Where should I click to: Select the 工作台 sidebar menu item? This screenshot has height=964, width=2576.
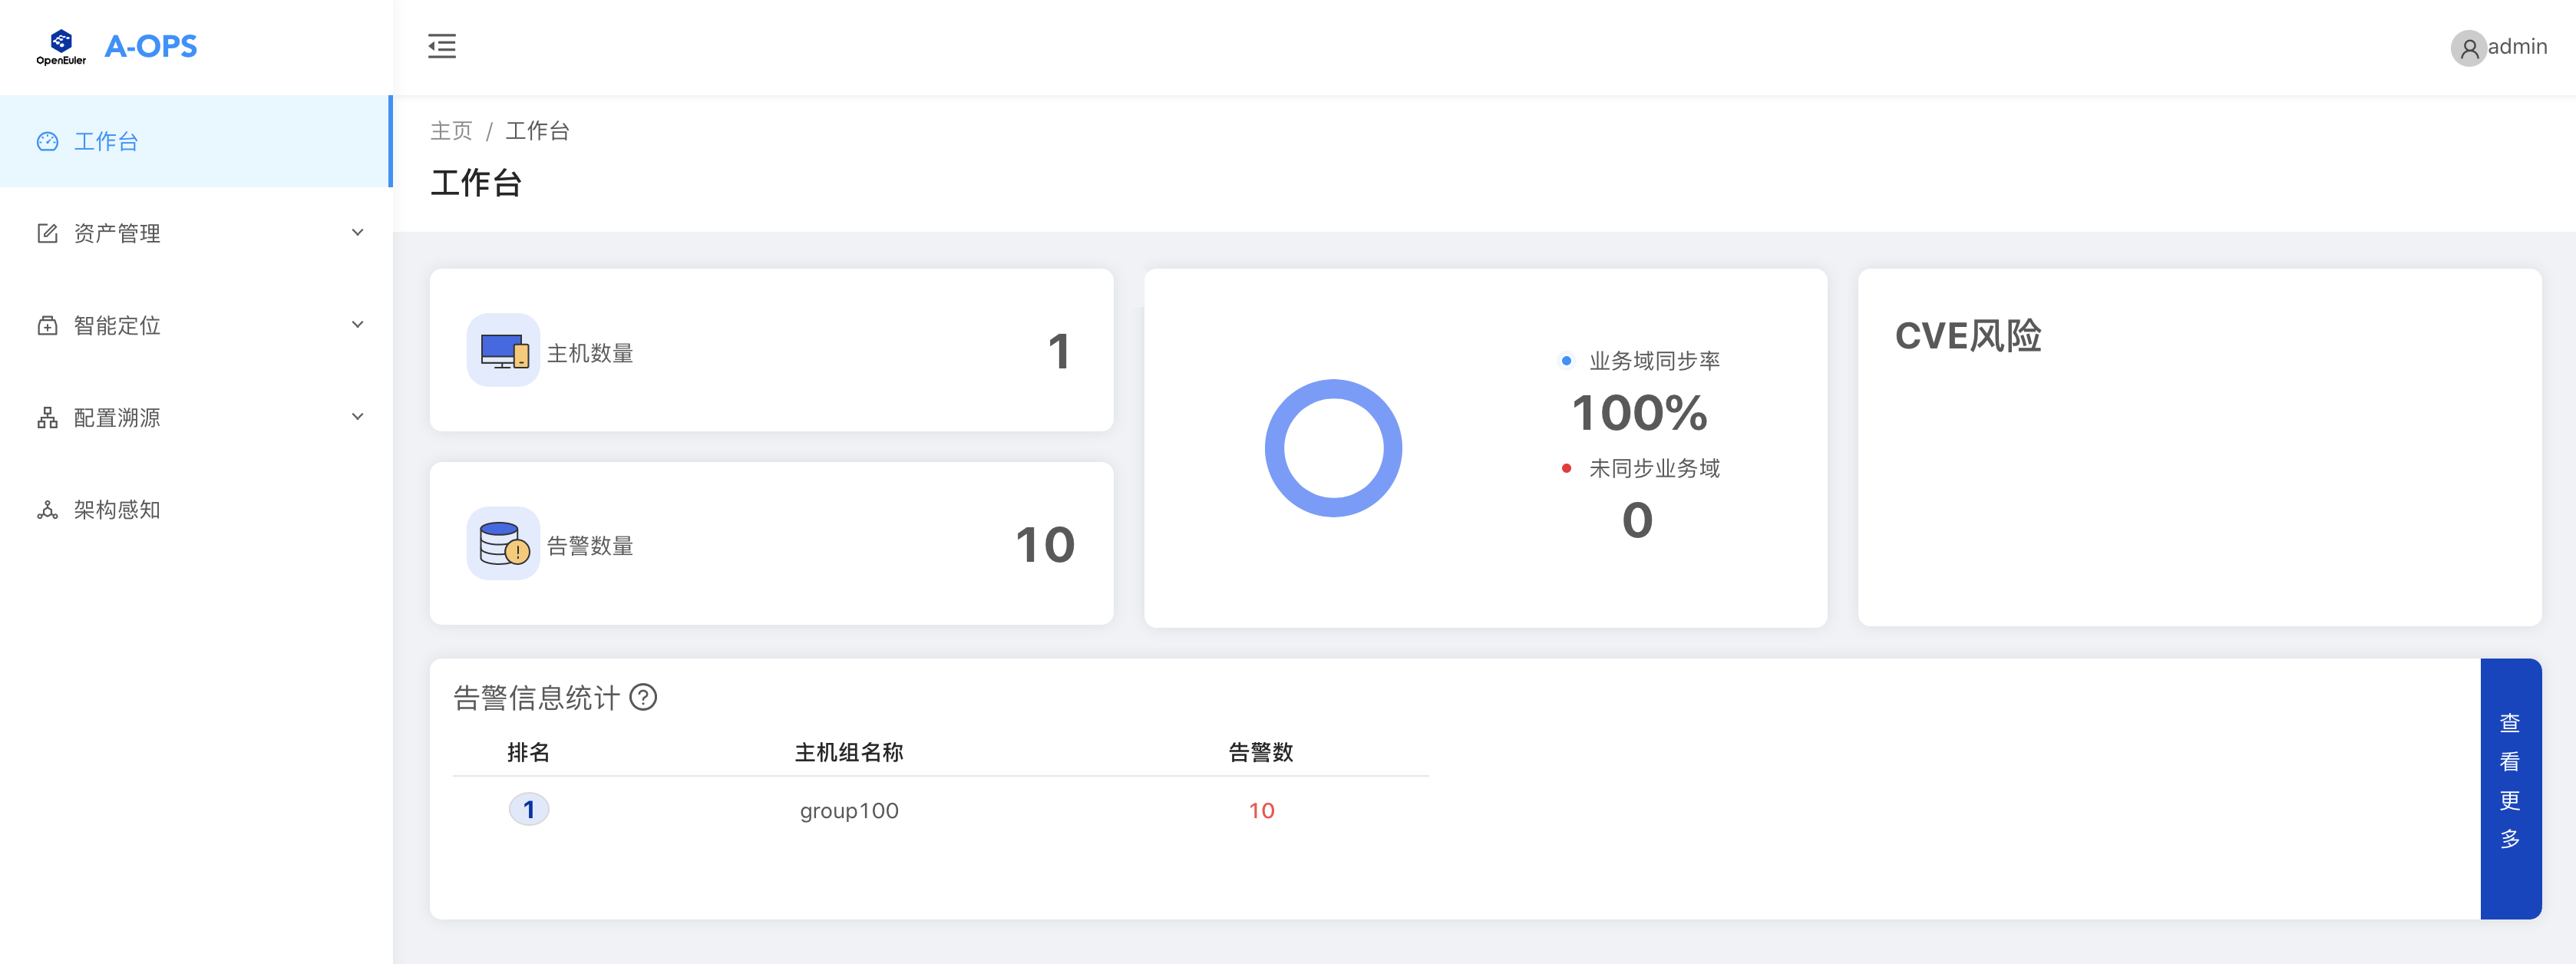click(x=106, y=141)
